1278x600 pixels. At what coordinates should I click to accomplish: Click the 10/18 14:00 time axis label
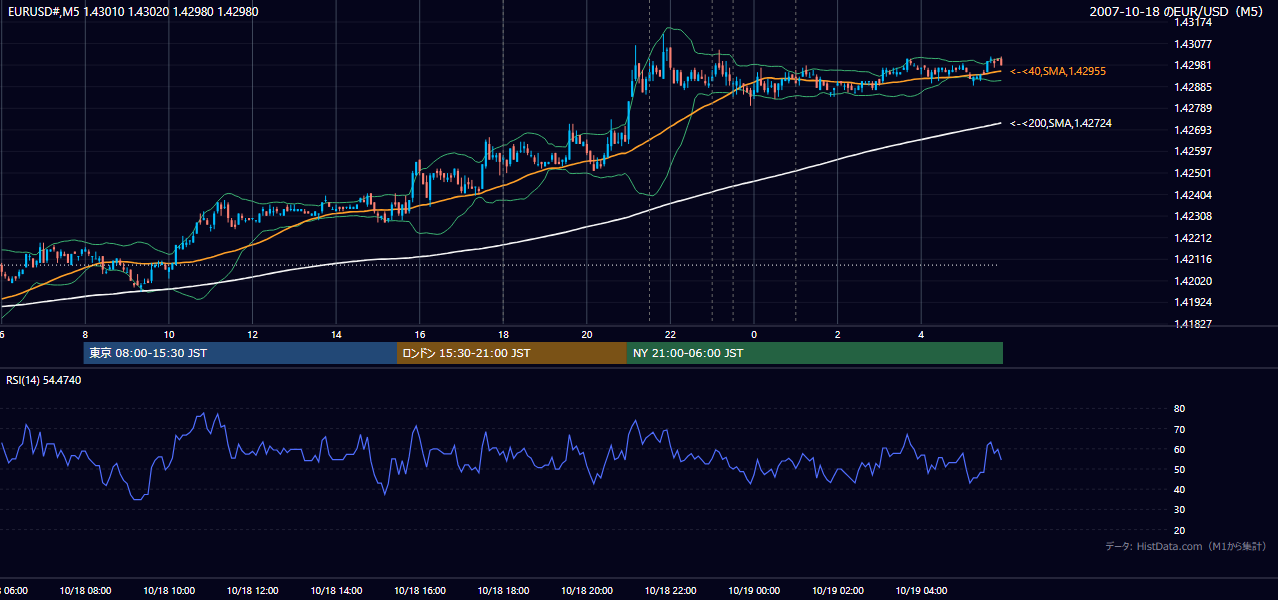coord(336,591)
